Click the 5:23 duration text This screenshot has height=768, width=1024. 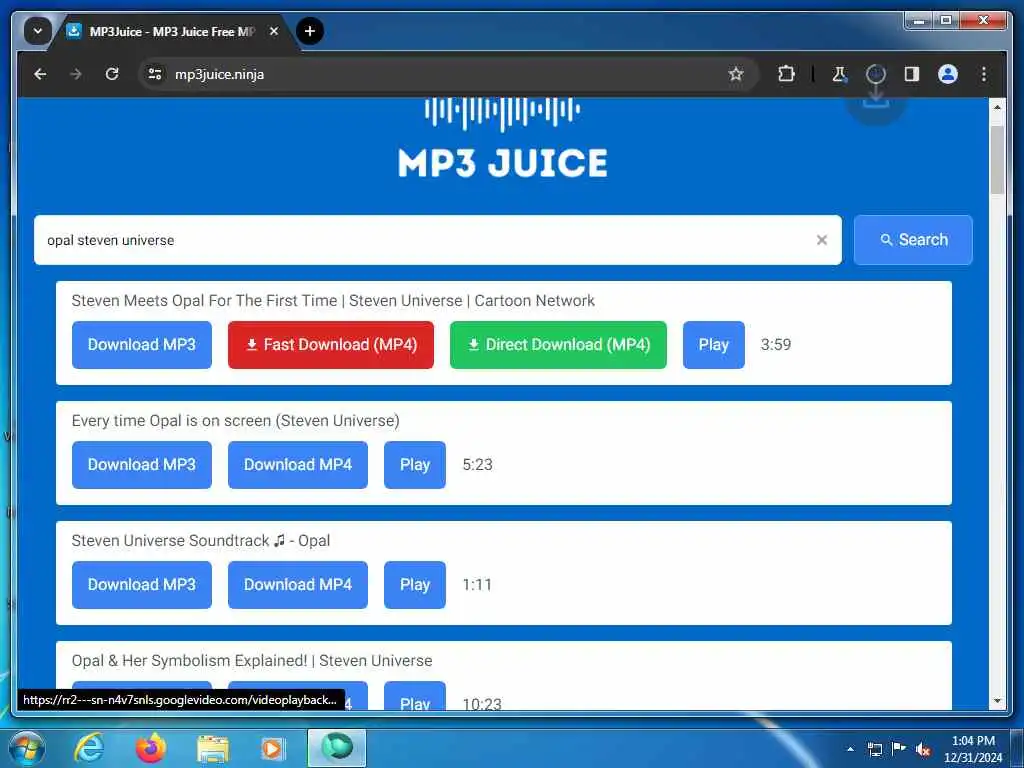click(477, 464)
